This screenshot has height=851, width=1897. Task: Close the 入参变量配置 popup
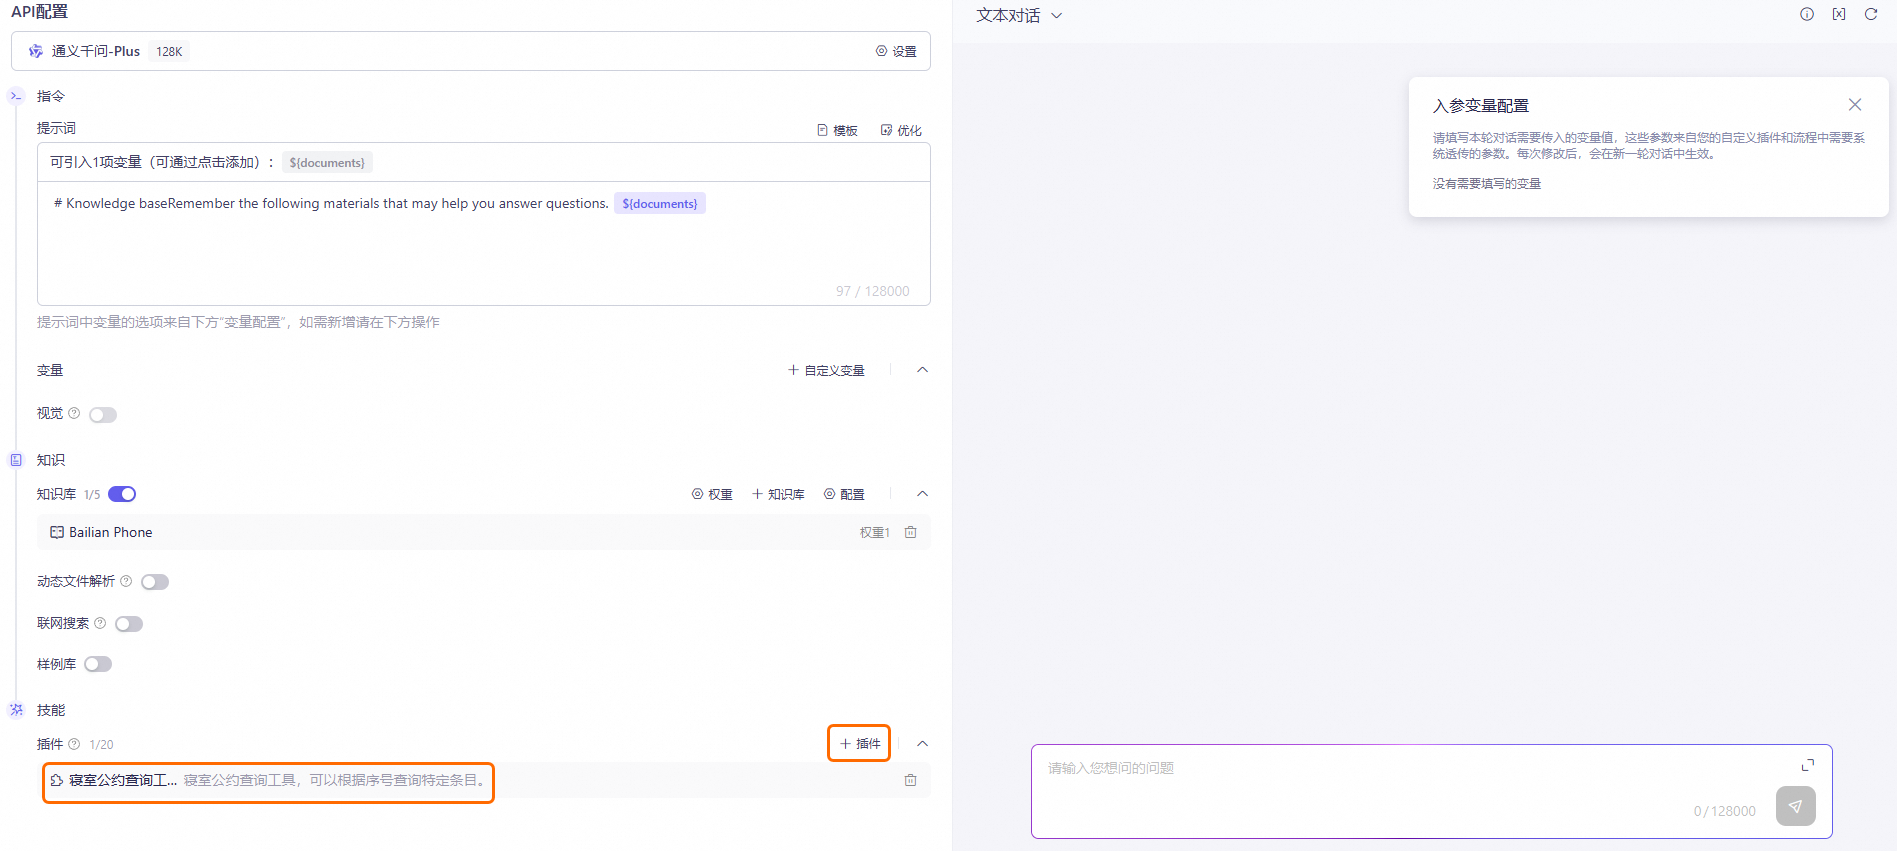pos(1855,105)
